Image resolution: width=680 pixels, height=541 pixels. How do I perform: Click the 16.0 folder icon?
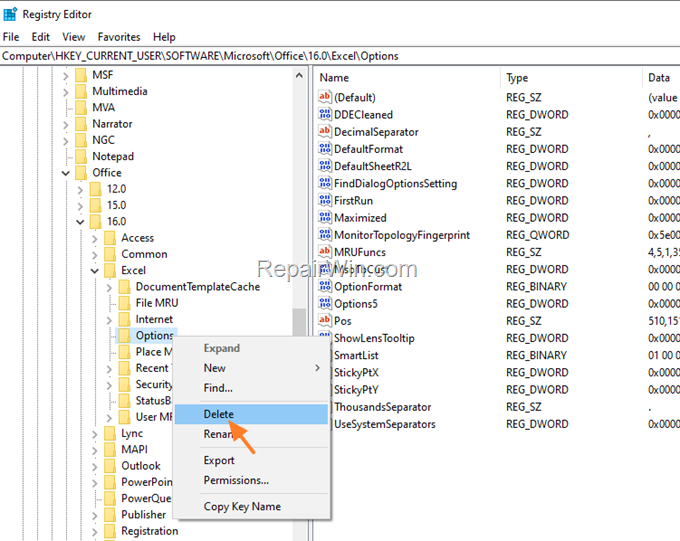pos(95,221)
